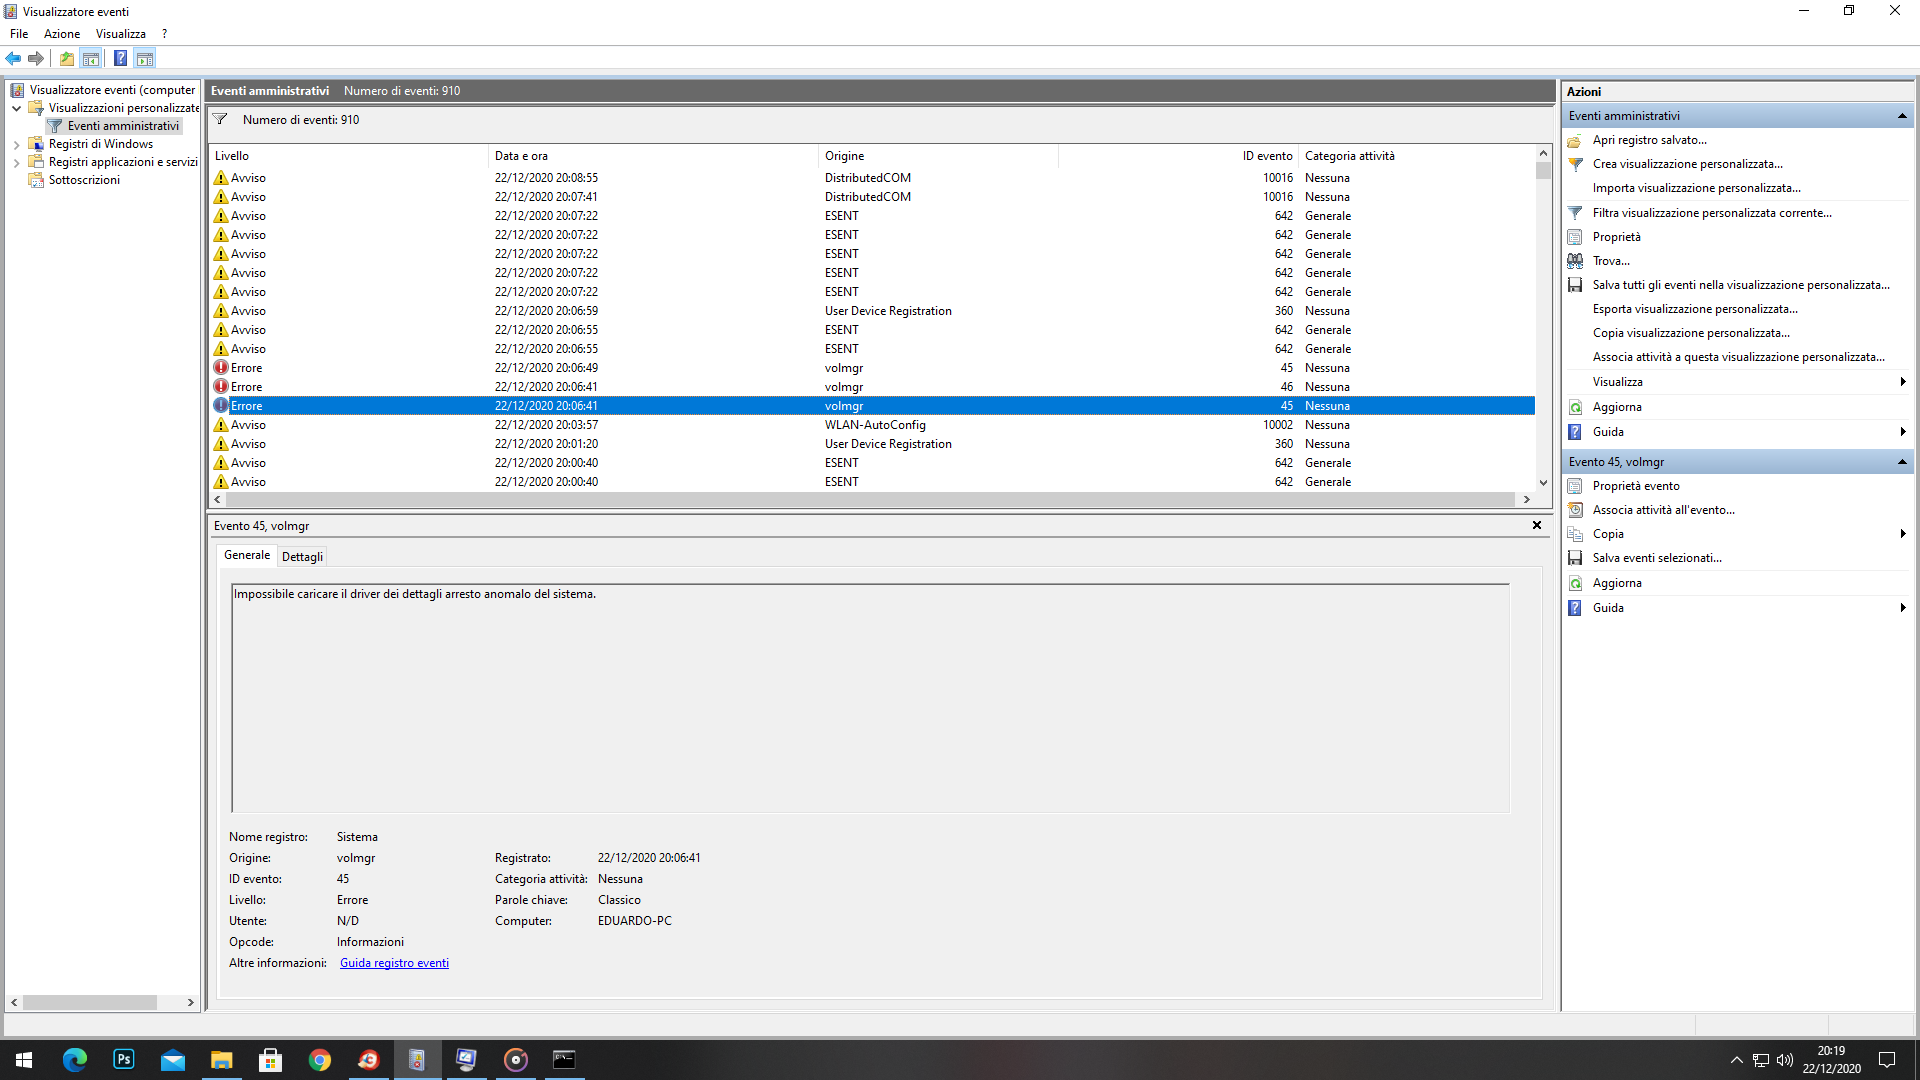Toggle the show/hide action pane toolbar icon

click(x=145, y=58)
